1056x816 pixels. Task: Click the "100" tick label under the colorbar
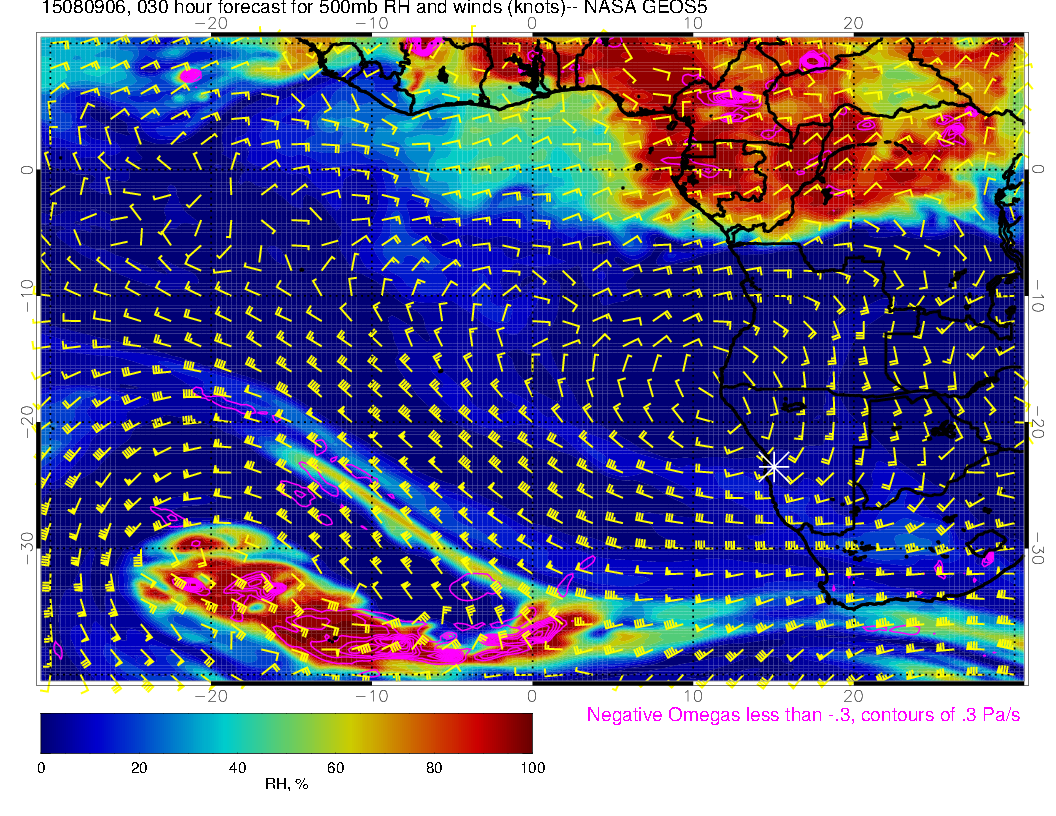pyautogui.click(x=532, y=767)
